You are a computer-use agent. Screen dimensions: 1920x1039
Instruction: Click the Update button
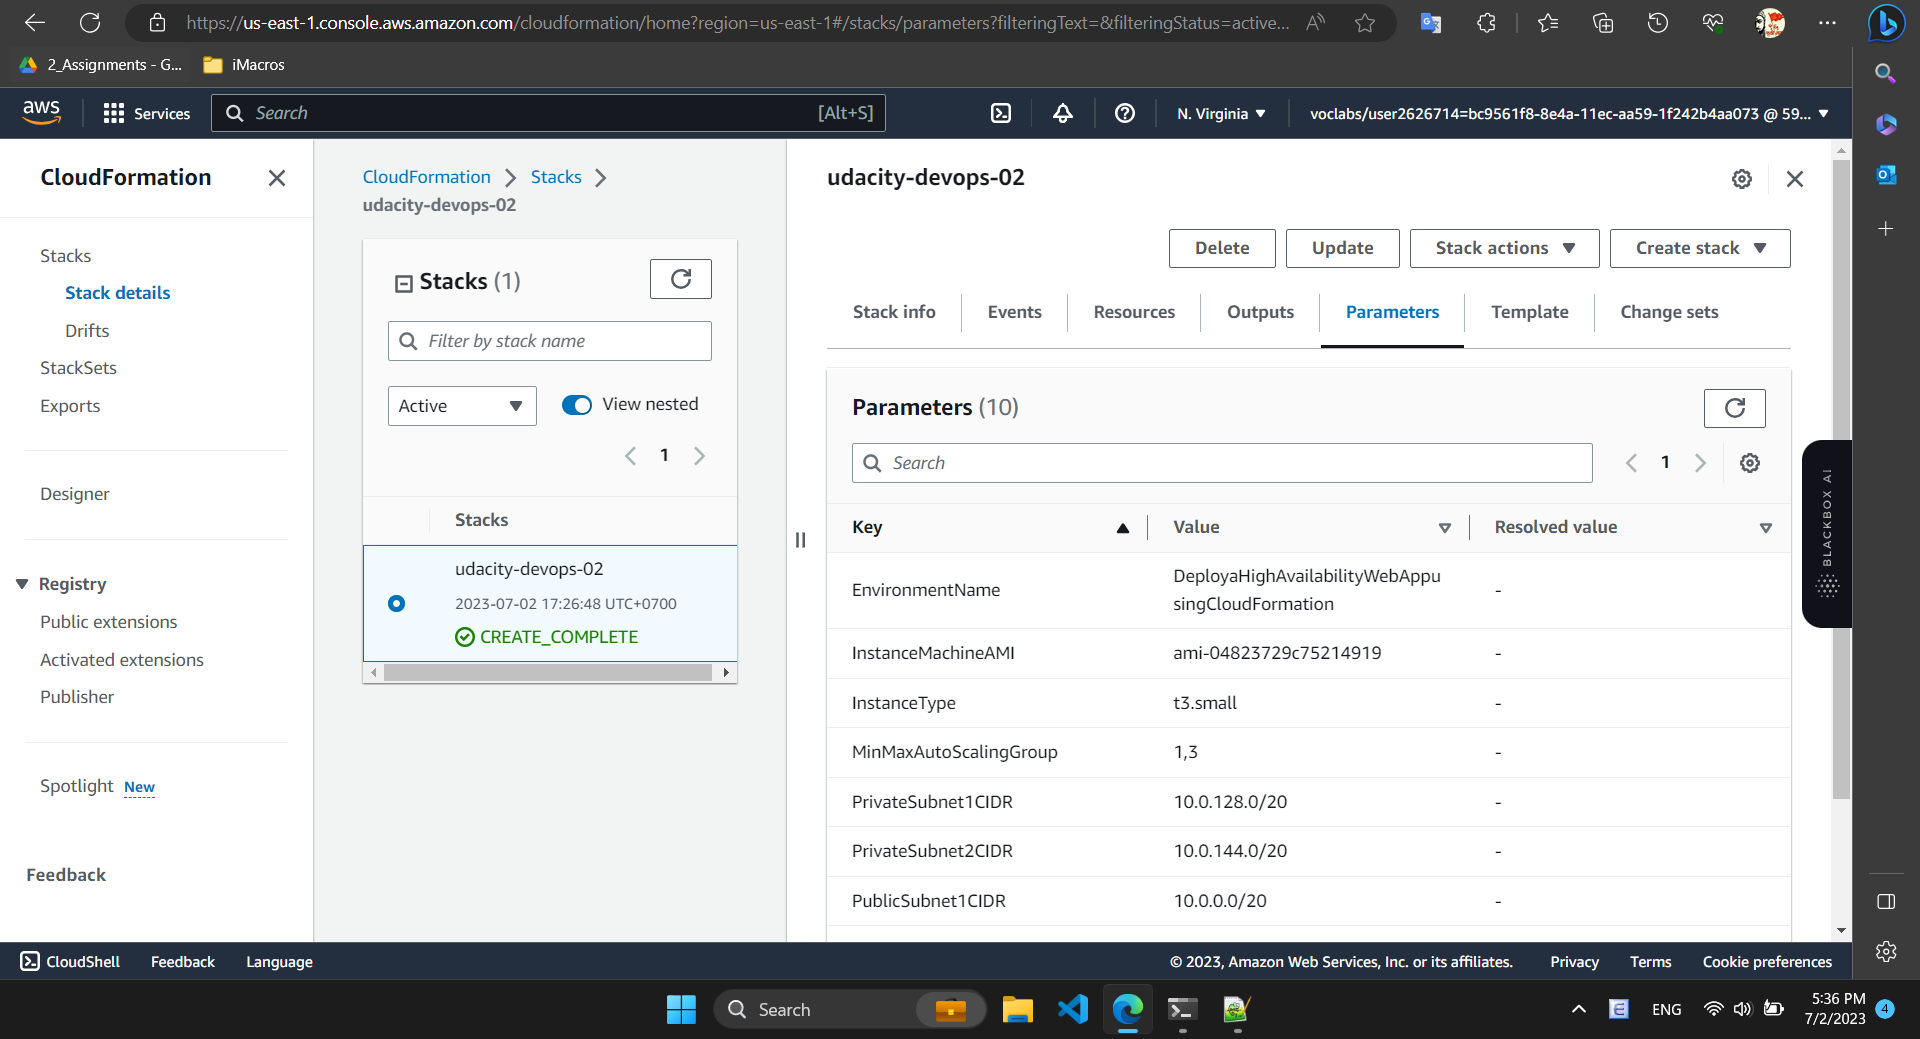pyautogui.click(x=1342, y=248)
